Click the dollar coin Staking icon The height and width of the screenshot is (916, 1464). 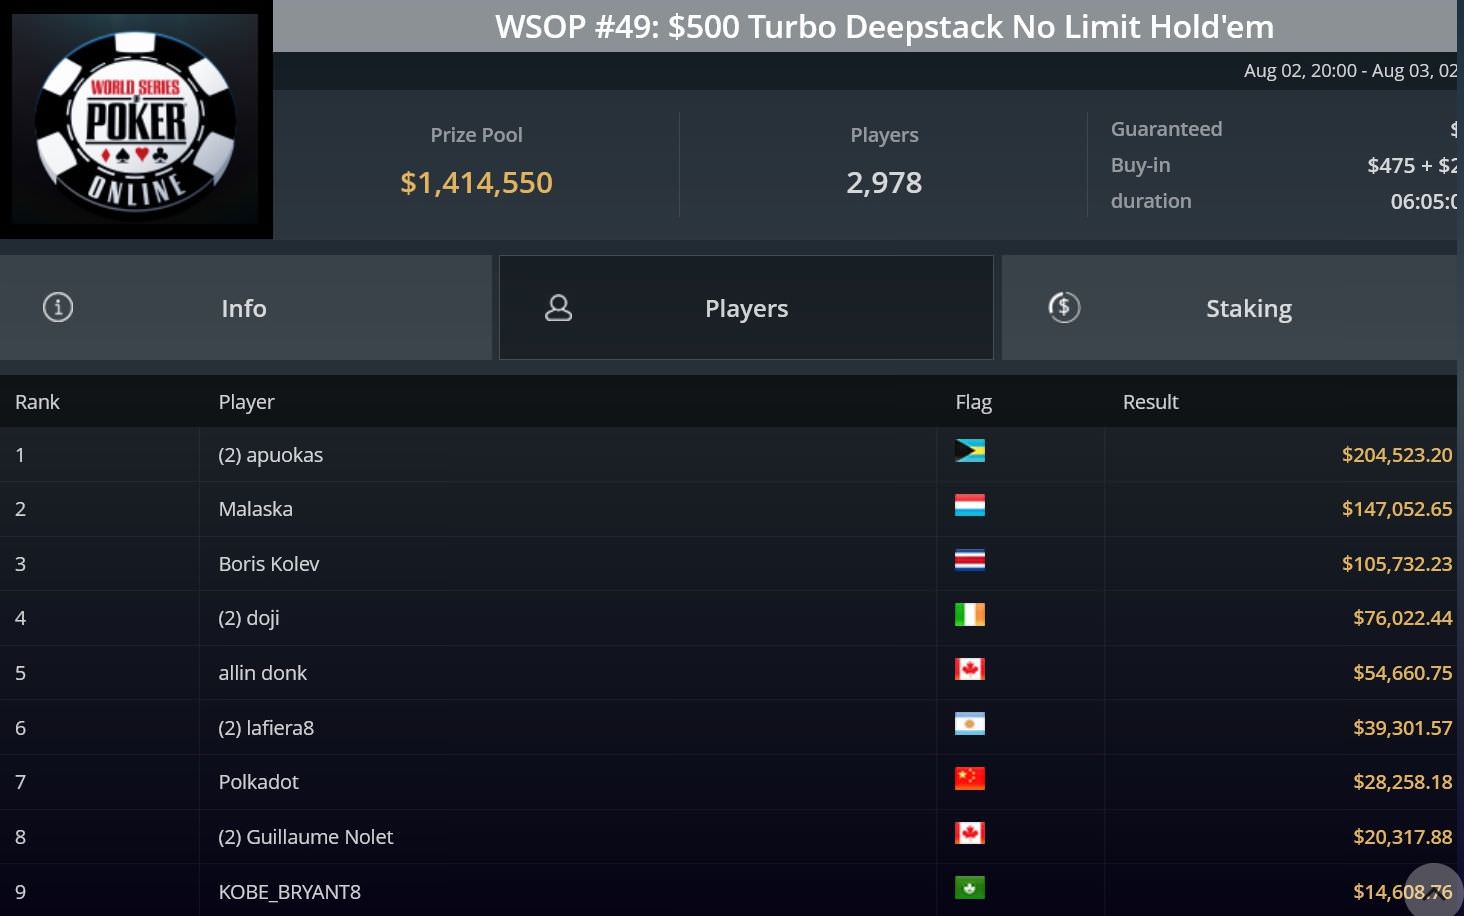1064,307
